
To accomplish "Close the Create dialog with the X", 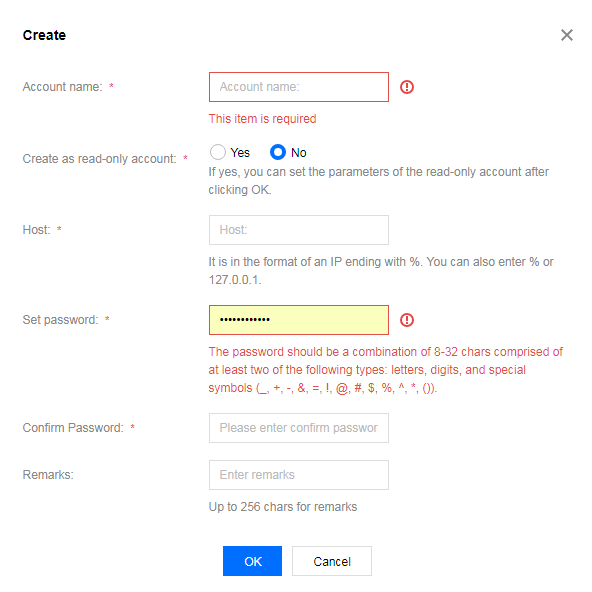I will pos(566,35).
